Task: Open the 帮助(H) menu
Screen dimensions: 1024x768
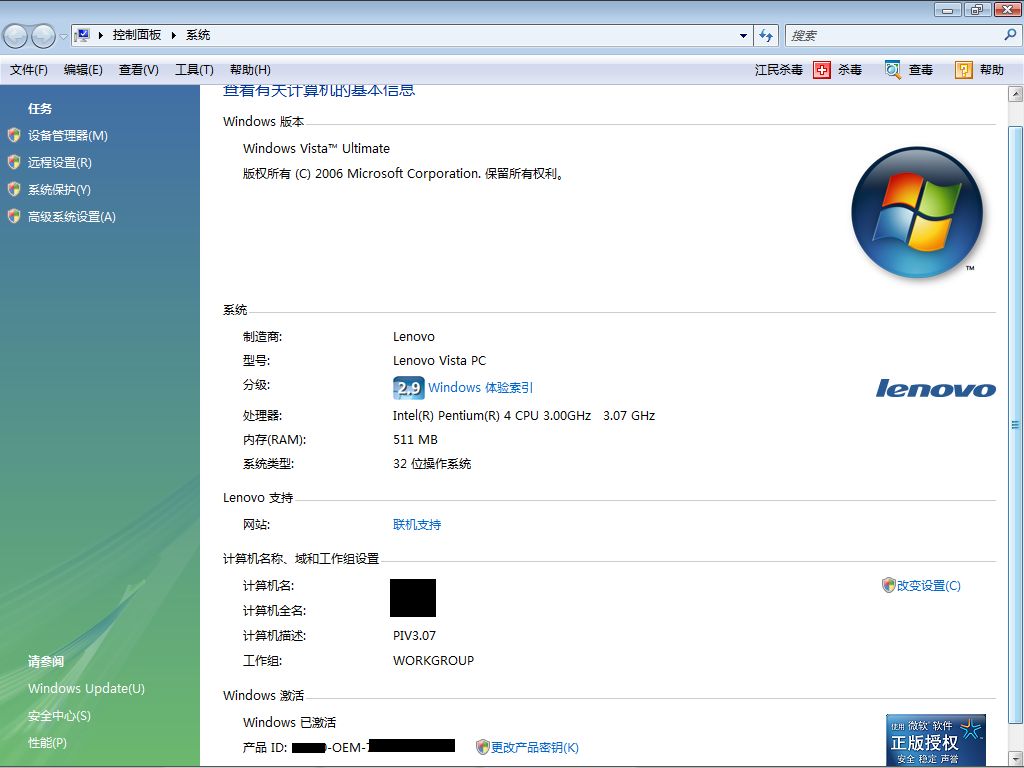Action: tap(250, 70)
